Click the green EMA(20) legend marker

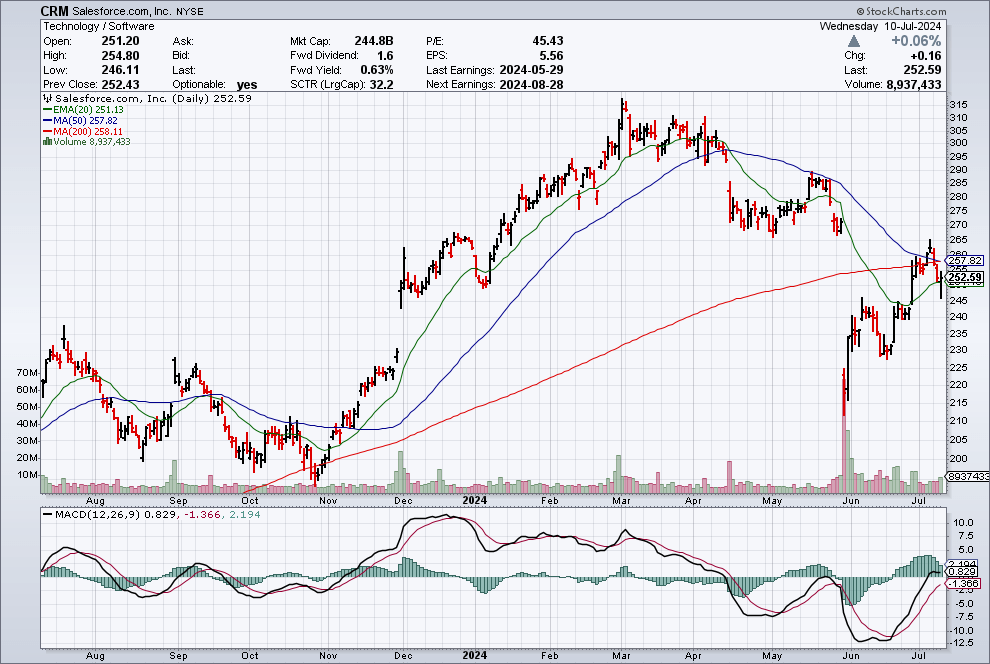47,111
